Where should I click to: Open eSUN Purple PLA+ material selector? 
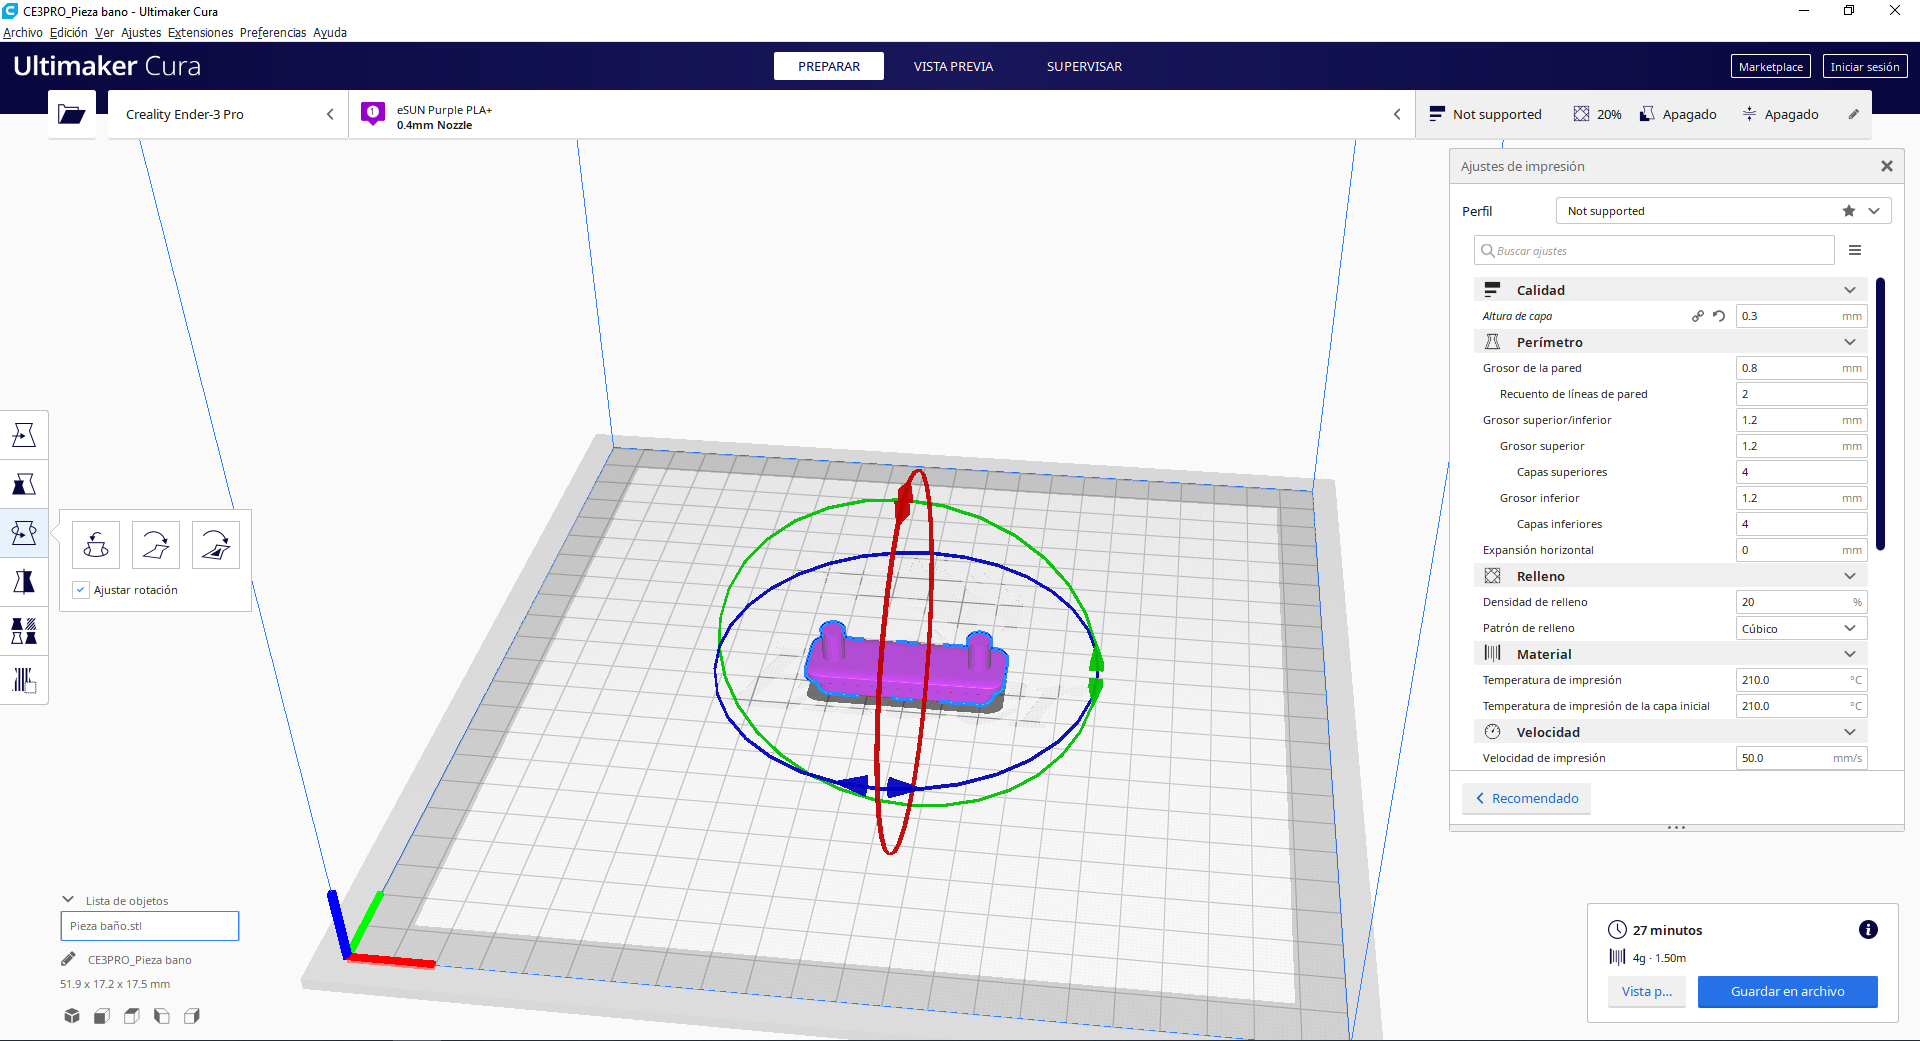pos(881,114)
